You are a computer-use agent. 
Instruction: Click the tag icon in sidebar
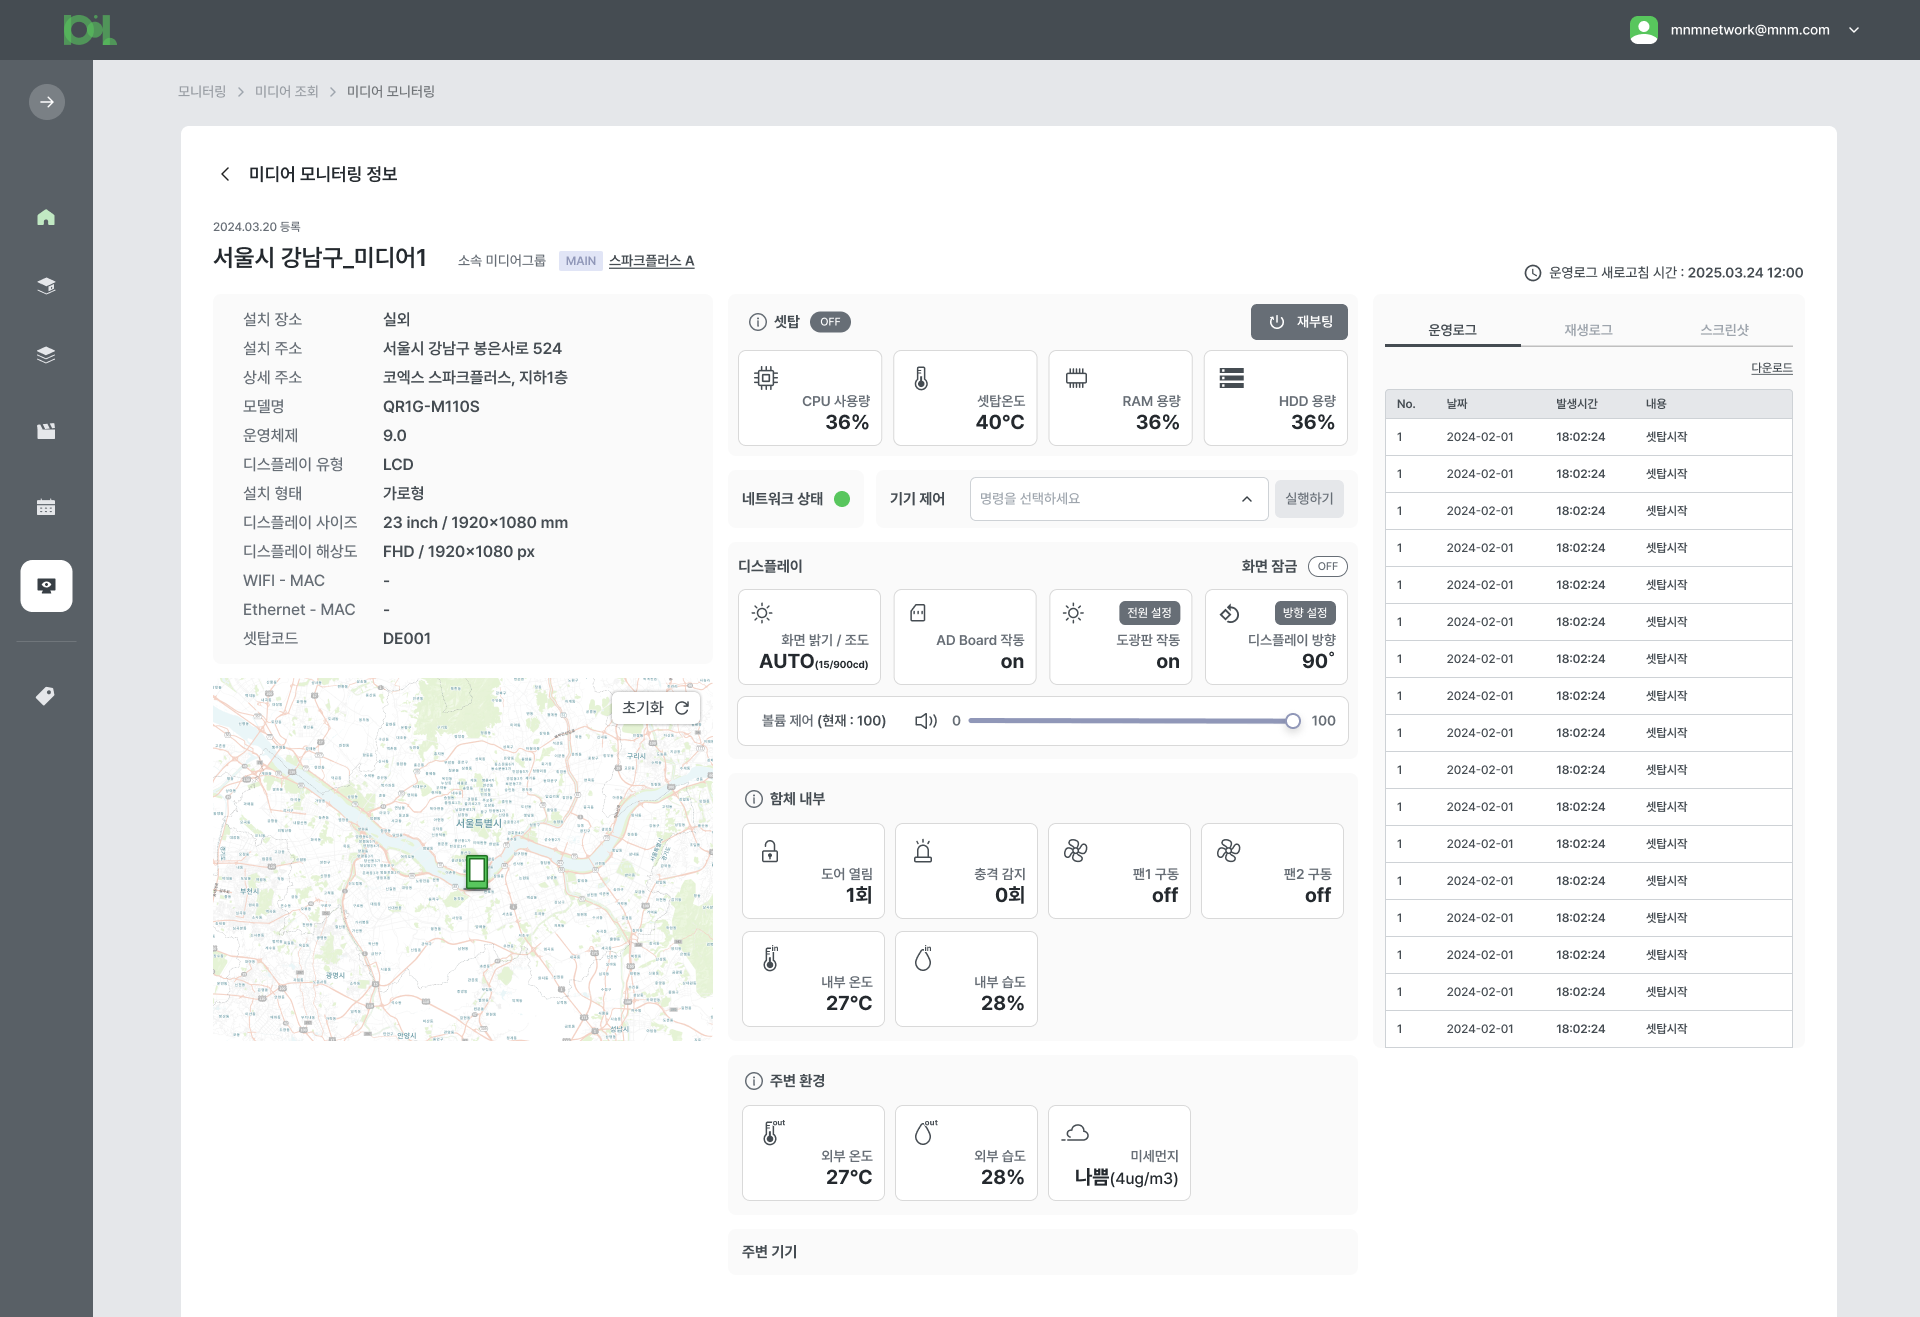(x=46, y=695)
